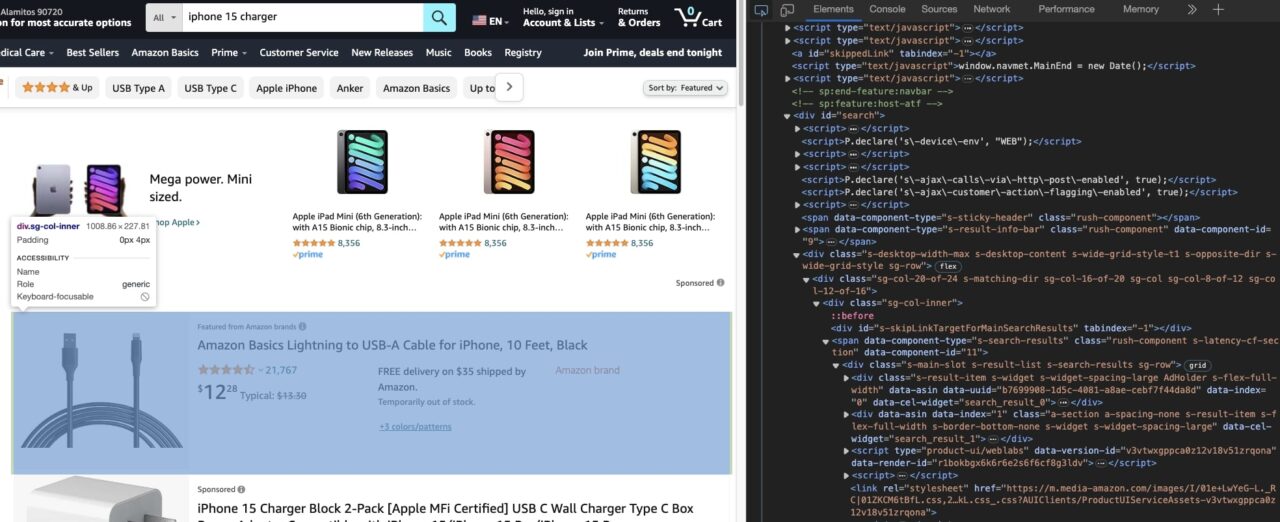Select the USB Type A filter chip
This screenshot has height=522, width=1280.
(138, 88)
